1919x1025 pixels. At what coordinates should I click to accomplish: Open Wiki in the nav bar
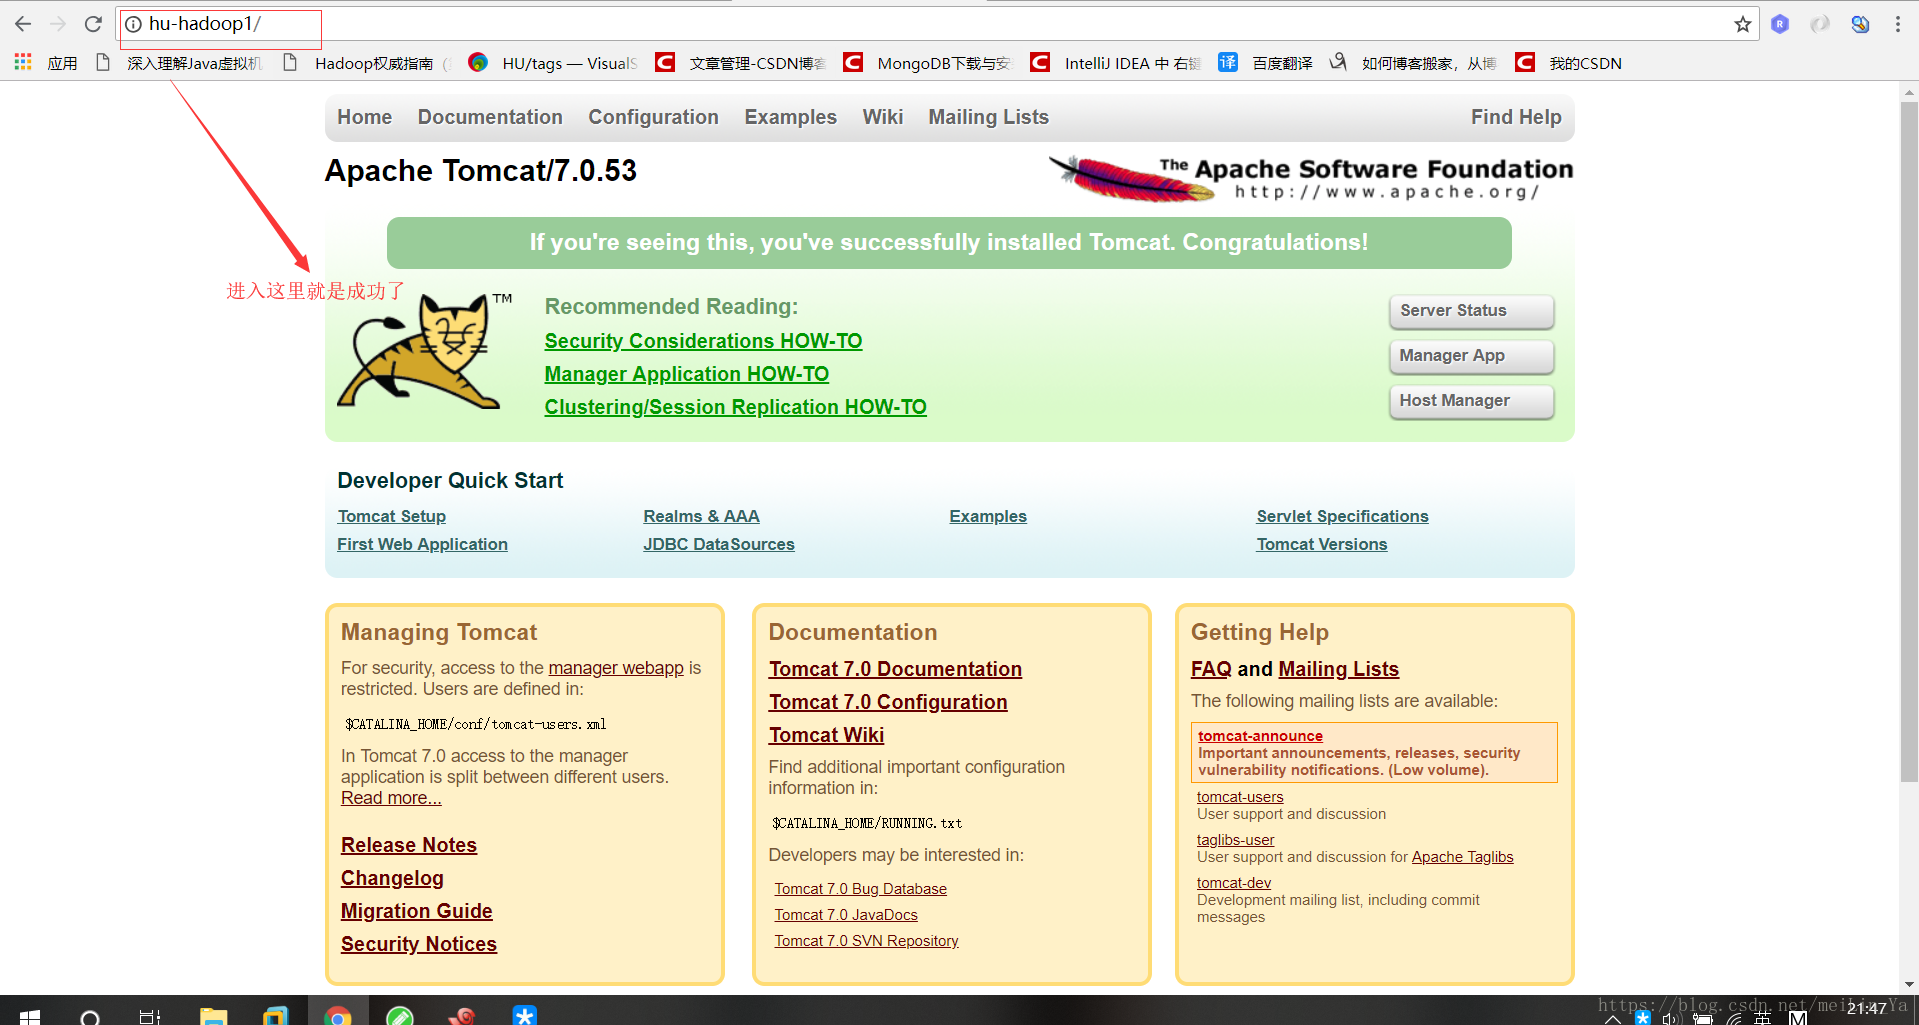tap(882, 117)
